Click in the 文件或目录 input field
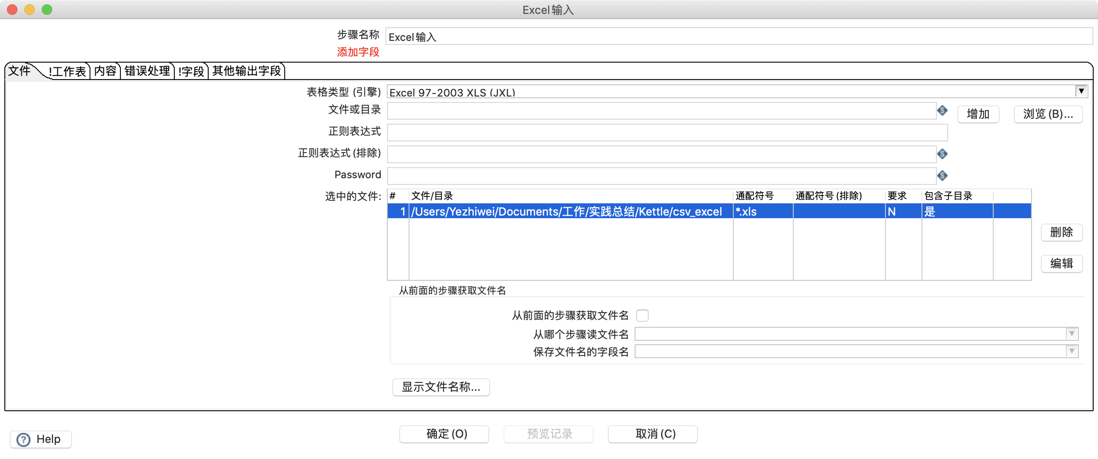This screenshot has height=459, width=1098. coord(661,111)
